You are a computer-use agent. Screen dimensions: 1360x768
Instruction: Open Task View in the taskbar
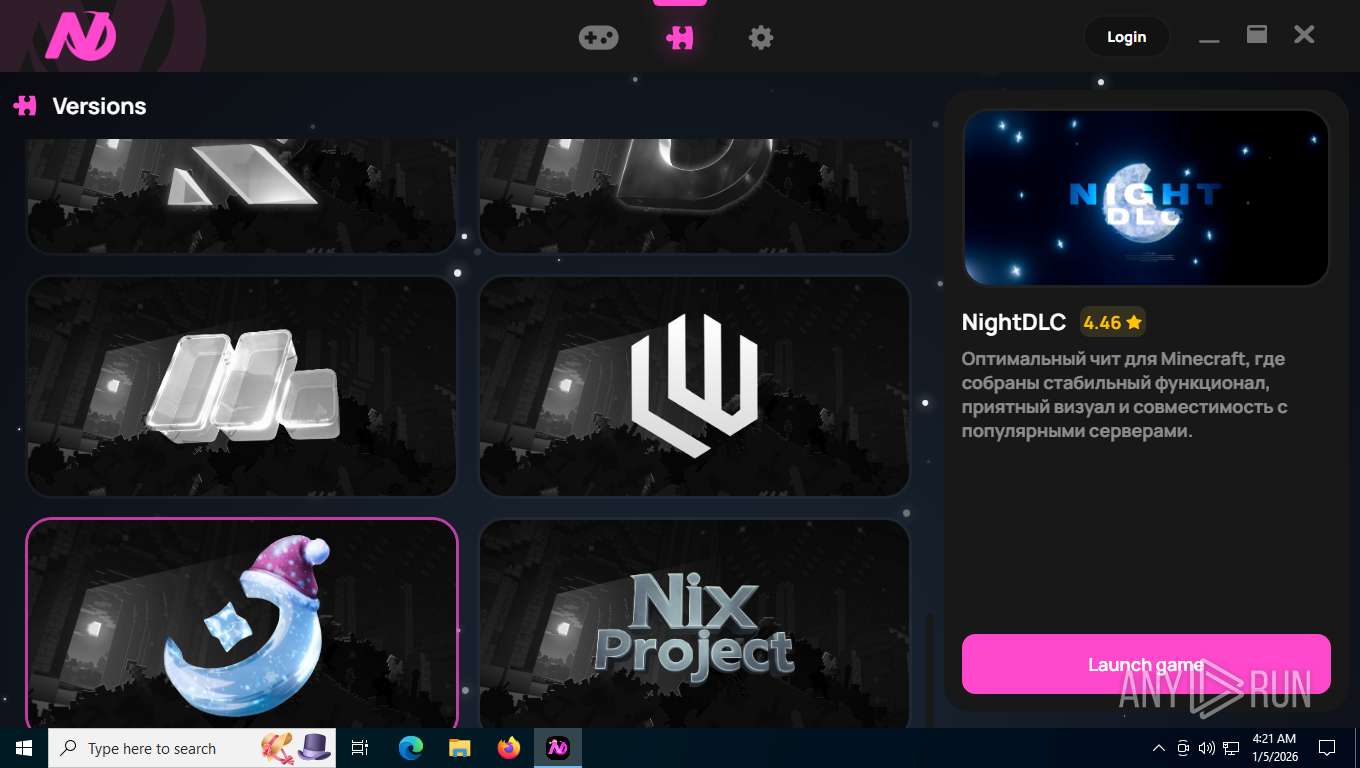click(x=360, y=748)
